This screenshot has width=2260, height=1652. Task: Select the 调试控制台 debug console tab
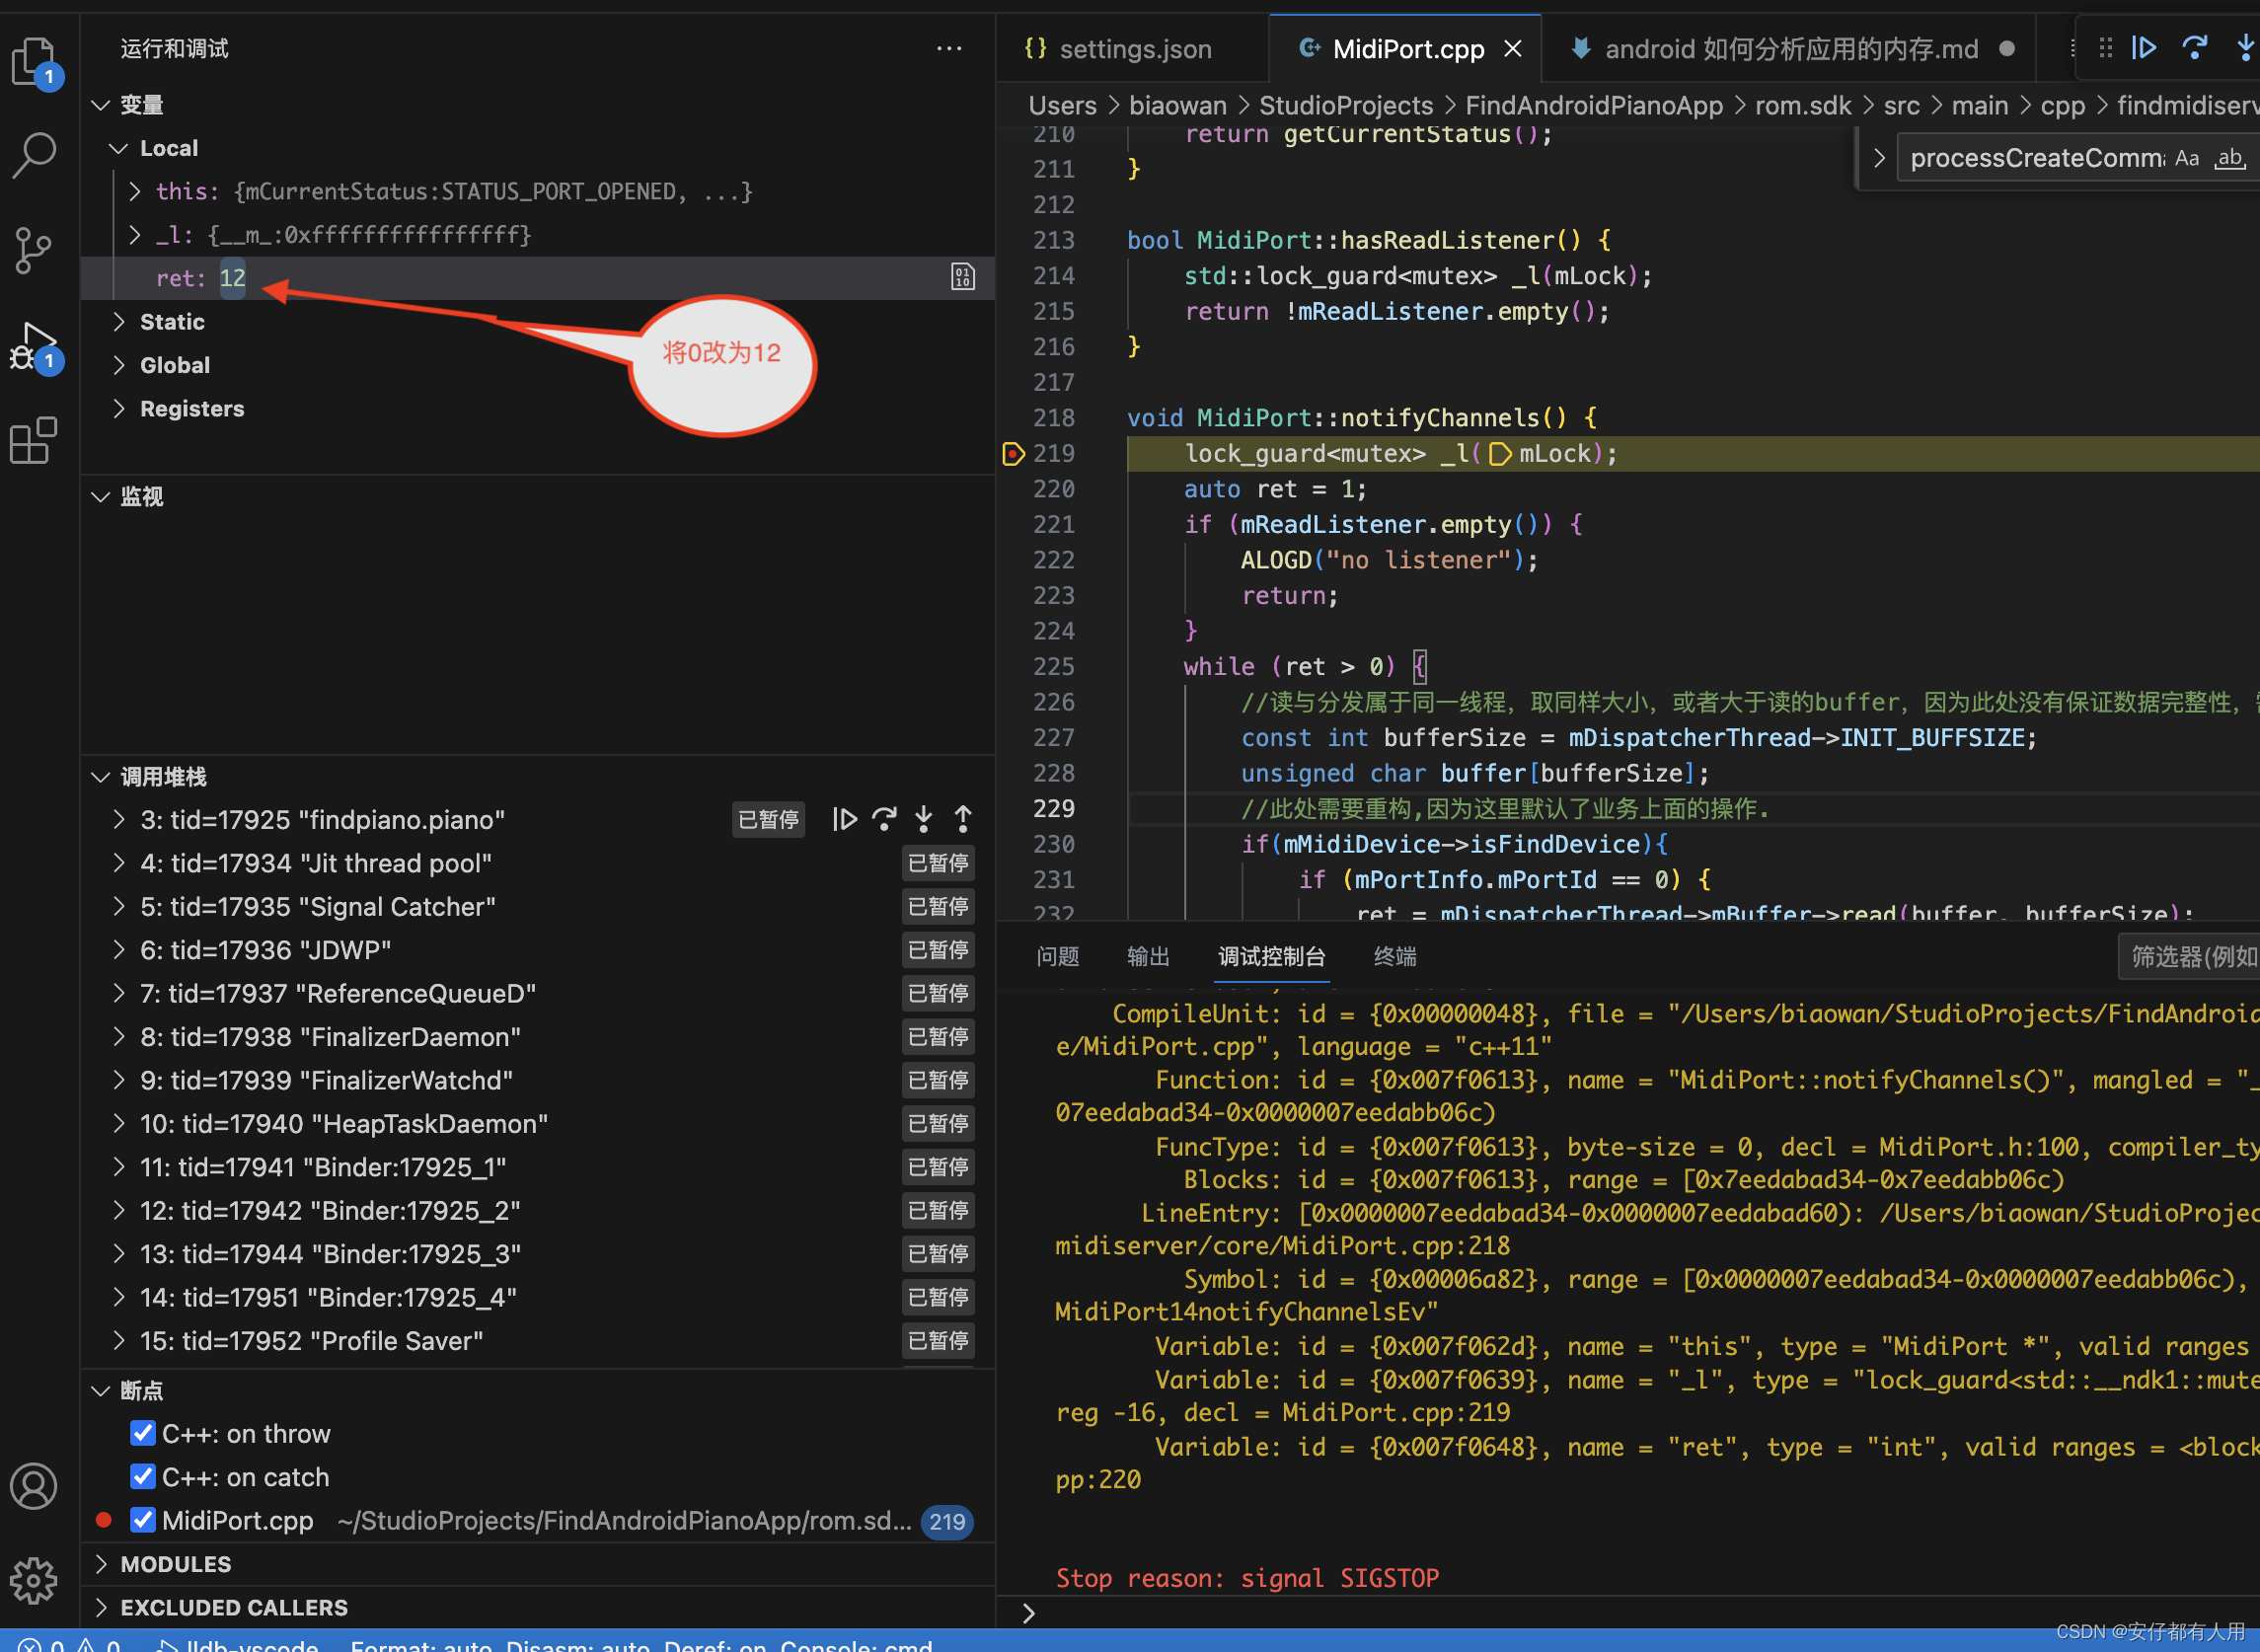click(x=1271, y=956)
